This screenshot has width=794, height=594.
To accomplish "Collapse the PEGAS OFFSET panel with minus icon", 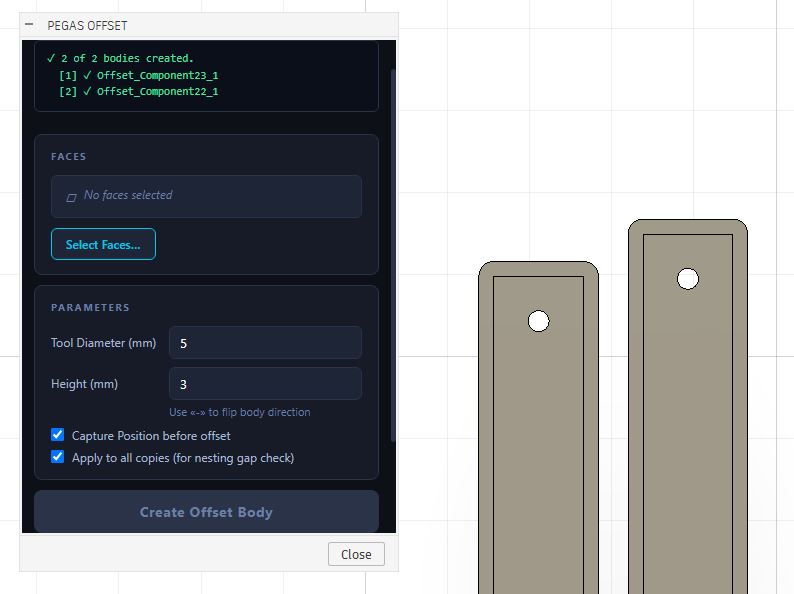I will pyautogui.click(x=29, y=24).
